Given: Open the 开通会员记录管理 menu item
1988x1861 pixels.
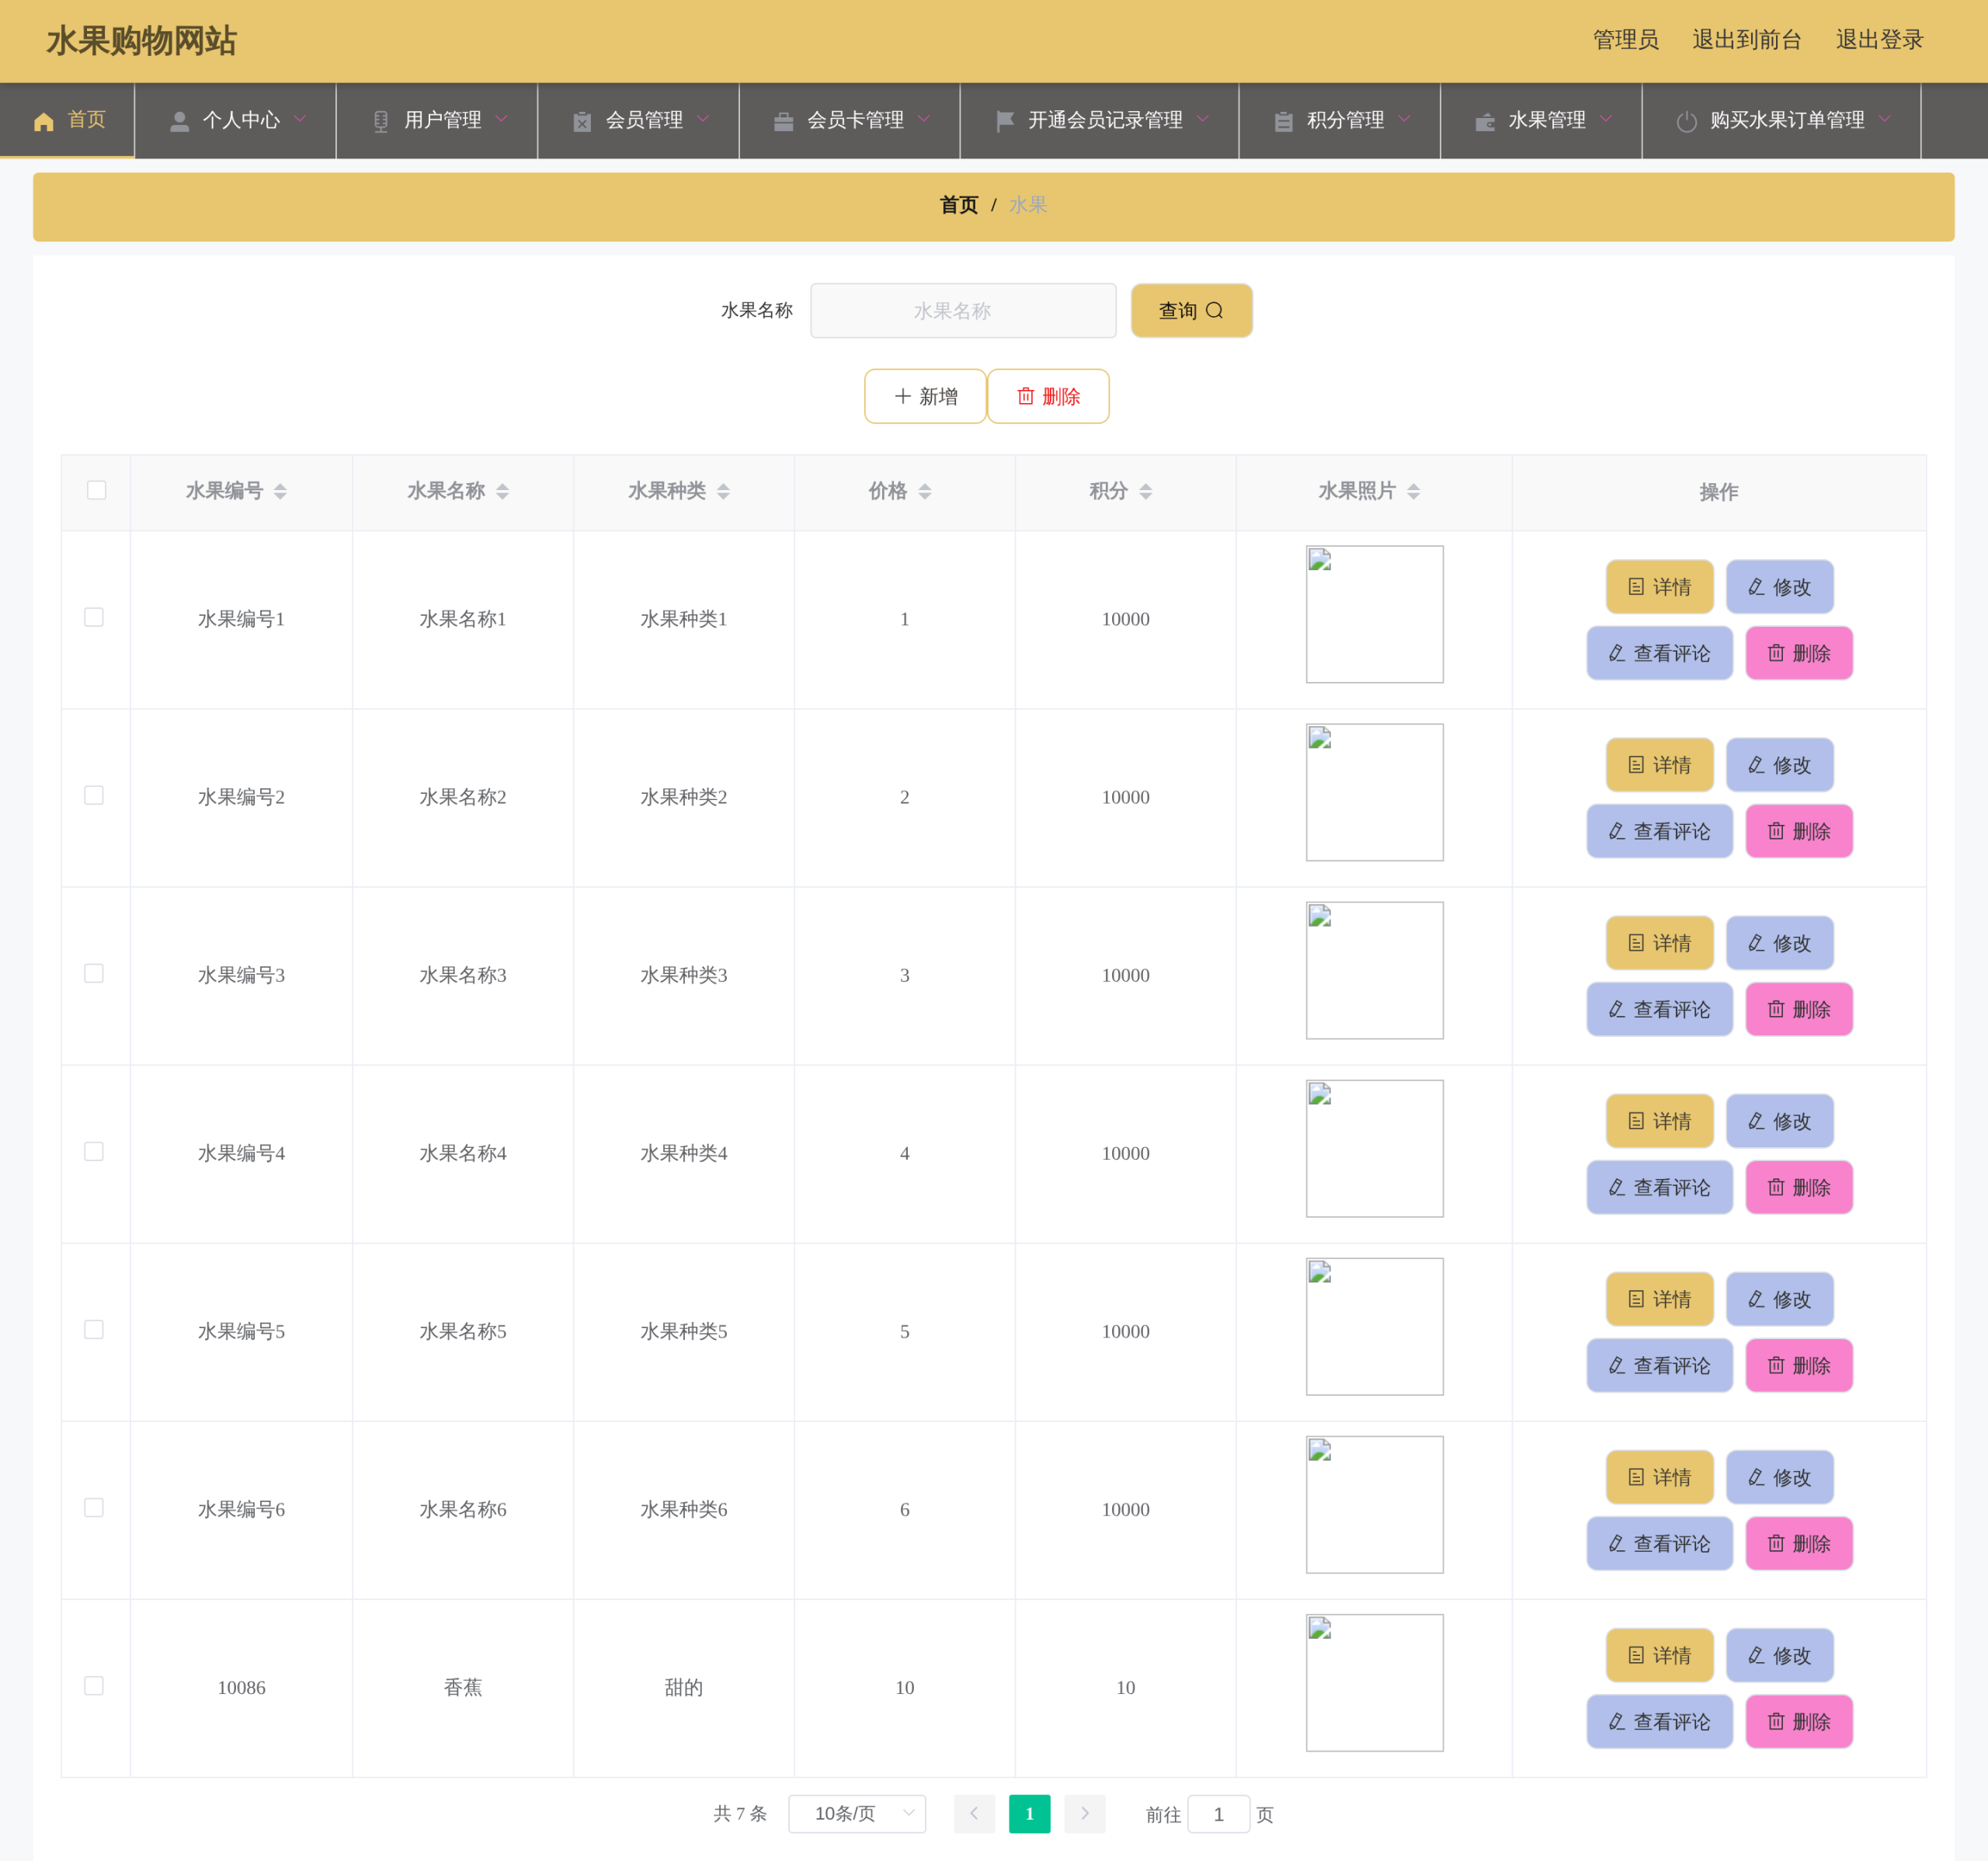Looking at the screenshot, I should [x=1100, y=121].
